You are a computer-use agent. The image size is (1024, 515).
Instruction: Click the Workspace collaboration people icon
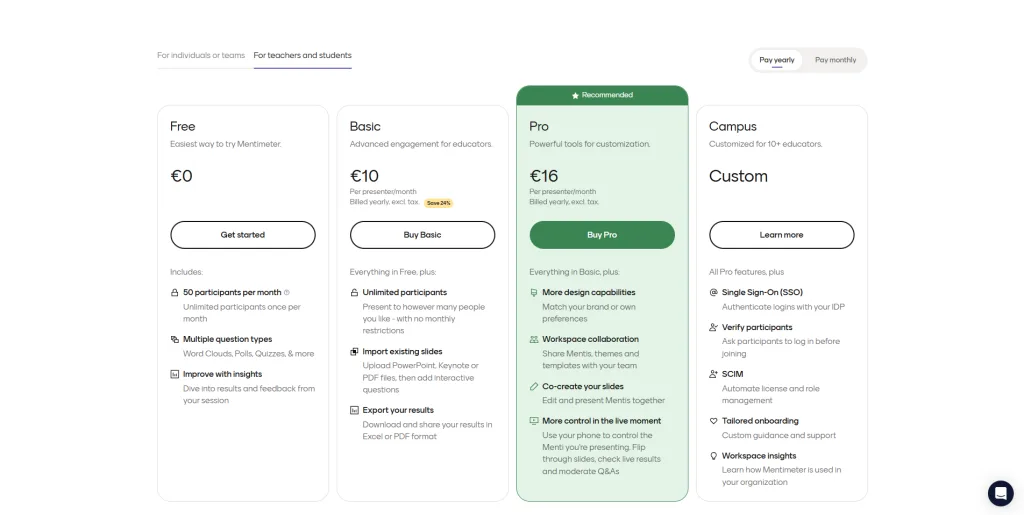tap(534, 340)
